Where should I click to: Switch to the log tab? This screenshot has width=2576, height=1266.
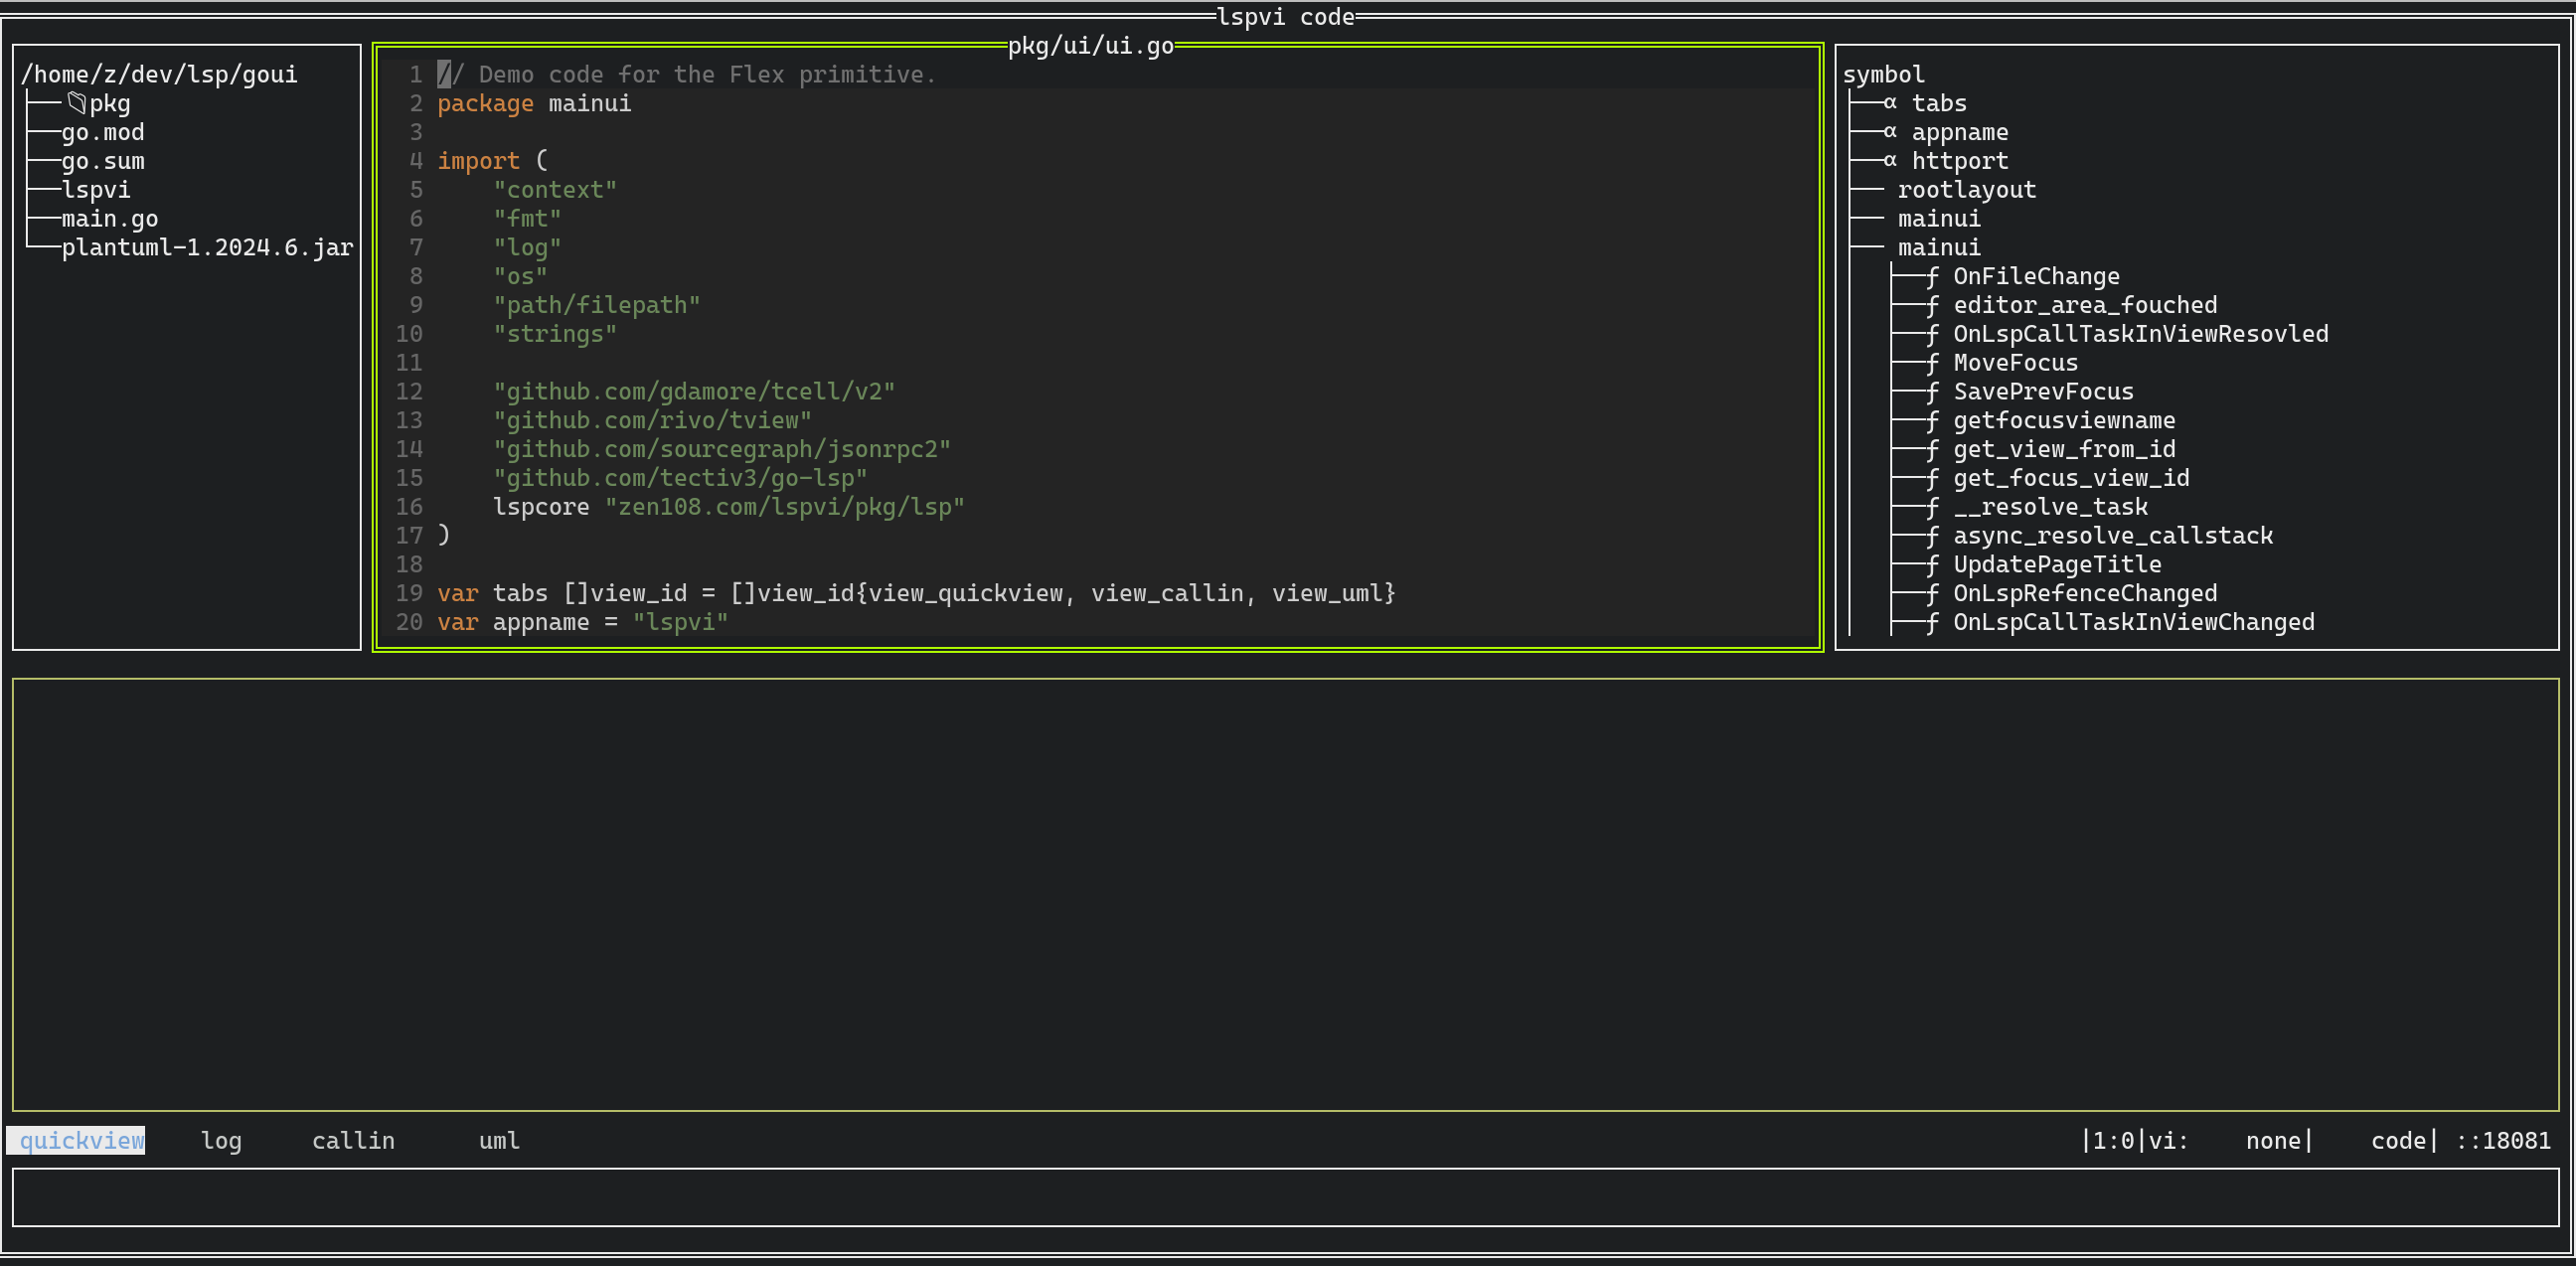221,1140
